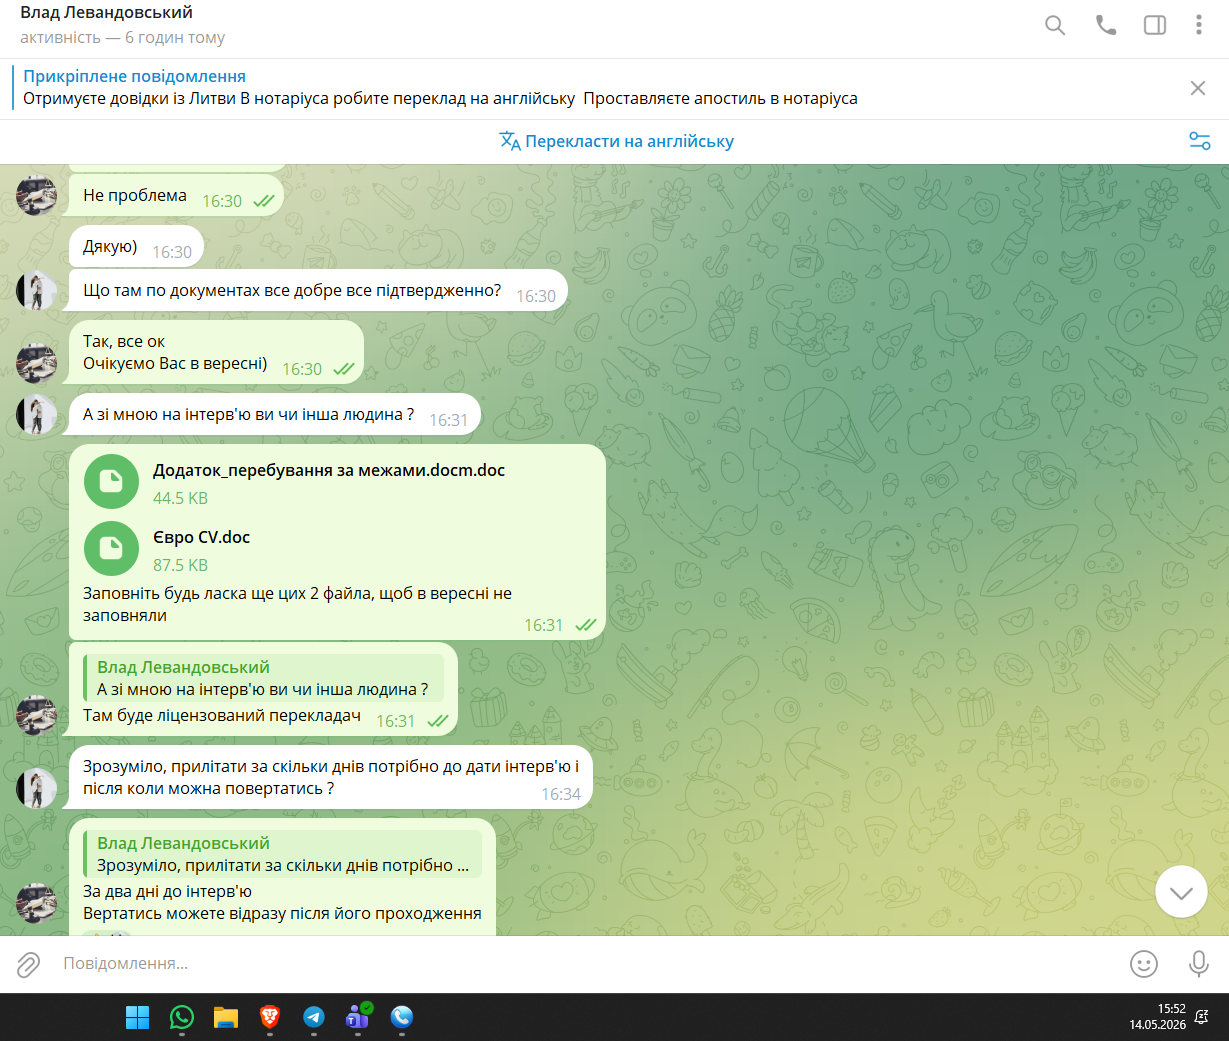Image resolution: width=1229 pixels, height=1041 pixels.
Task: Open search in chat icon
Action: coord(1055,25)
